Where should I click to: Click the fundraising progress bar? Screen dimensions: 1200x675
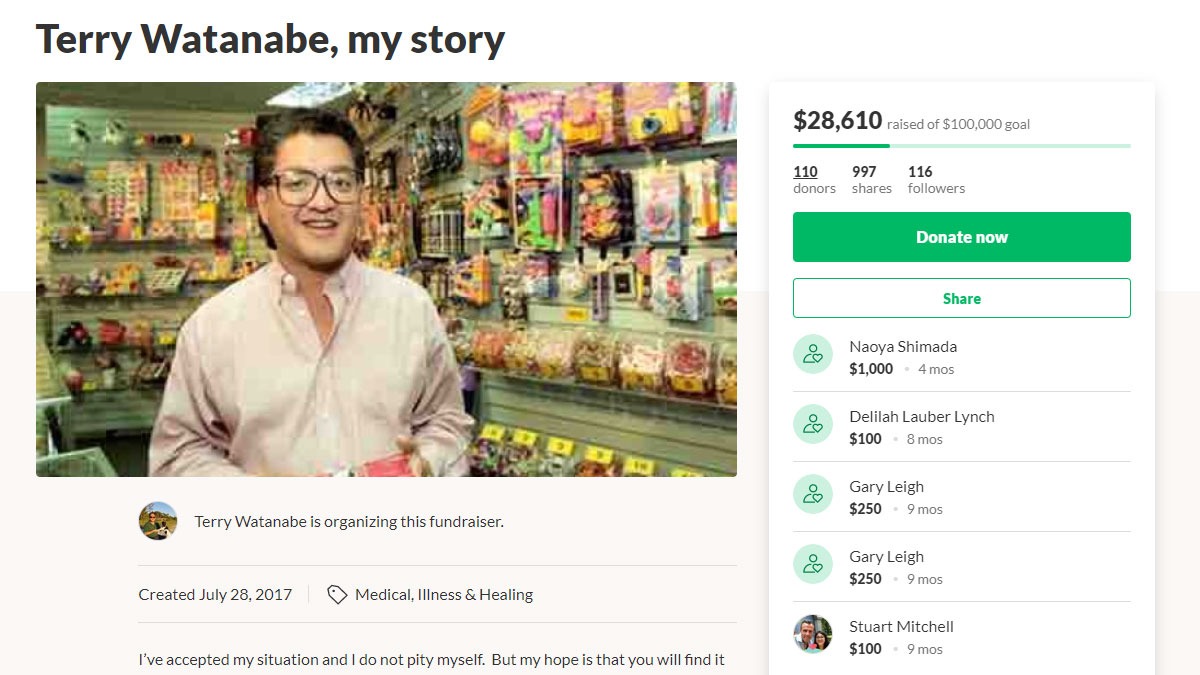[961, 146]
